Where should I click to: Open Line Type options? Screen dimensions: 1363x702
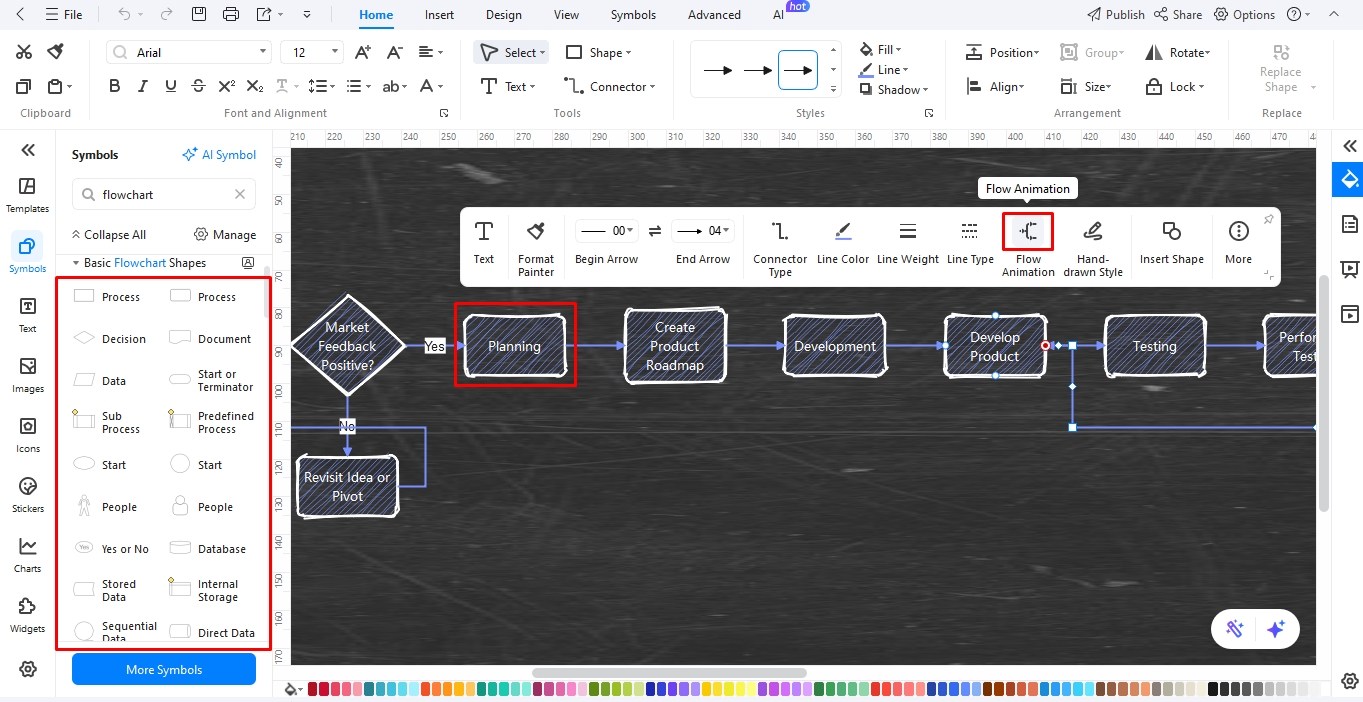[970, 243]
